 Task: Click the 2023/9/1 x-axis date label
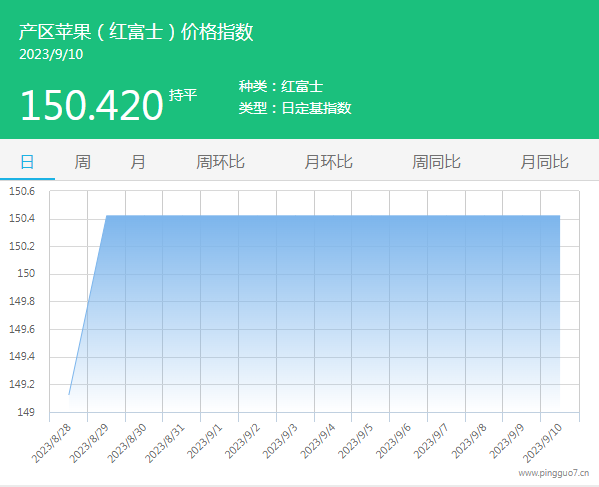tap(205, 441)
